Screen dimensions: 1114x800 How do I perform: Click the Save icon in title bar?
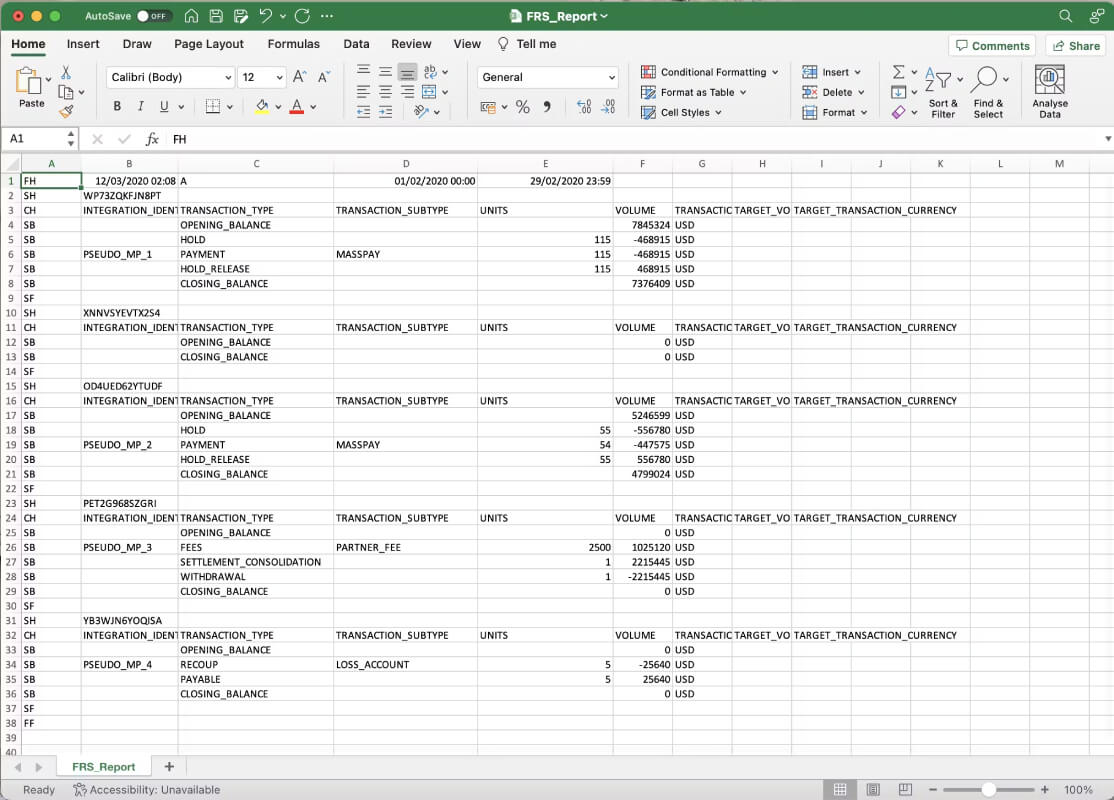[216, 16]
